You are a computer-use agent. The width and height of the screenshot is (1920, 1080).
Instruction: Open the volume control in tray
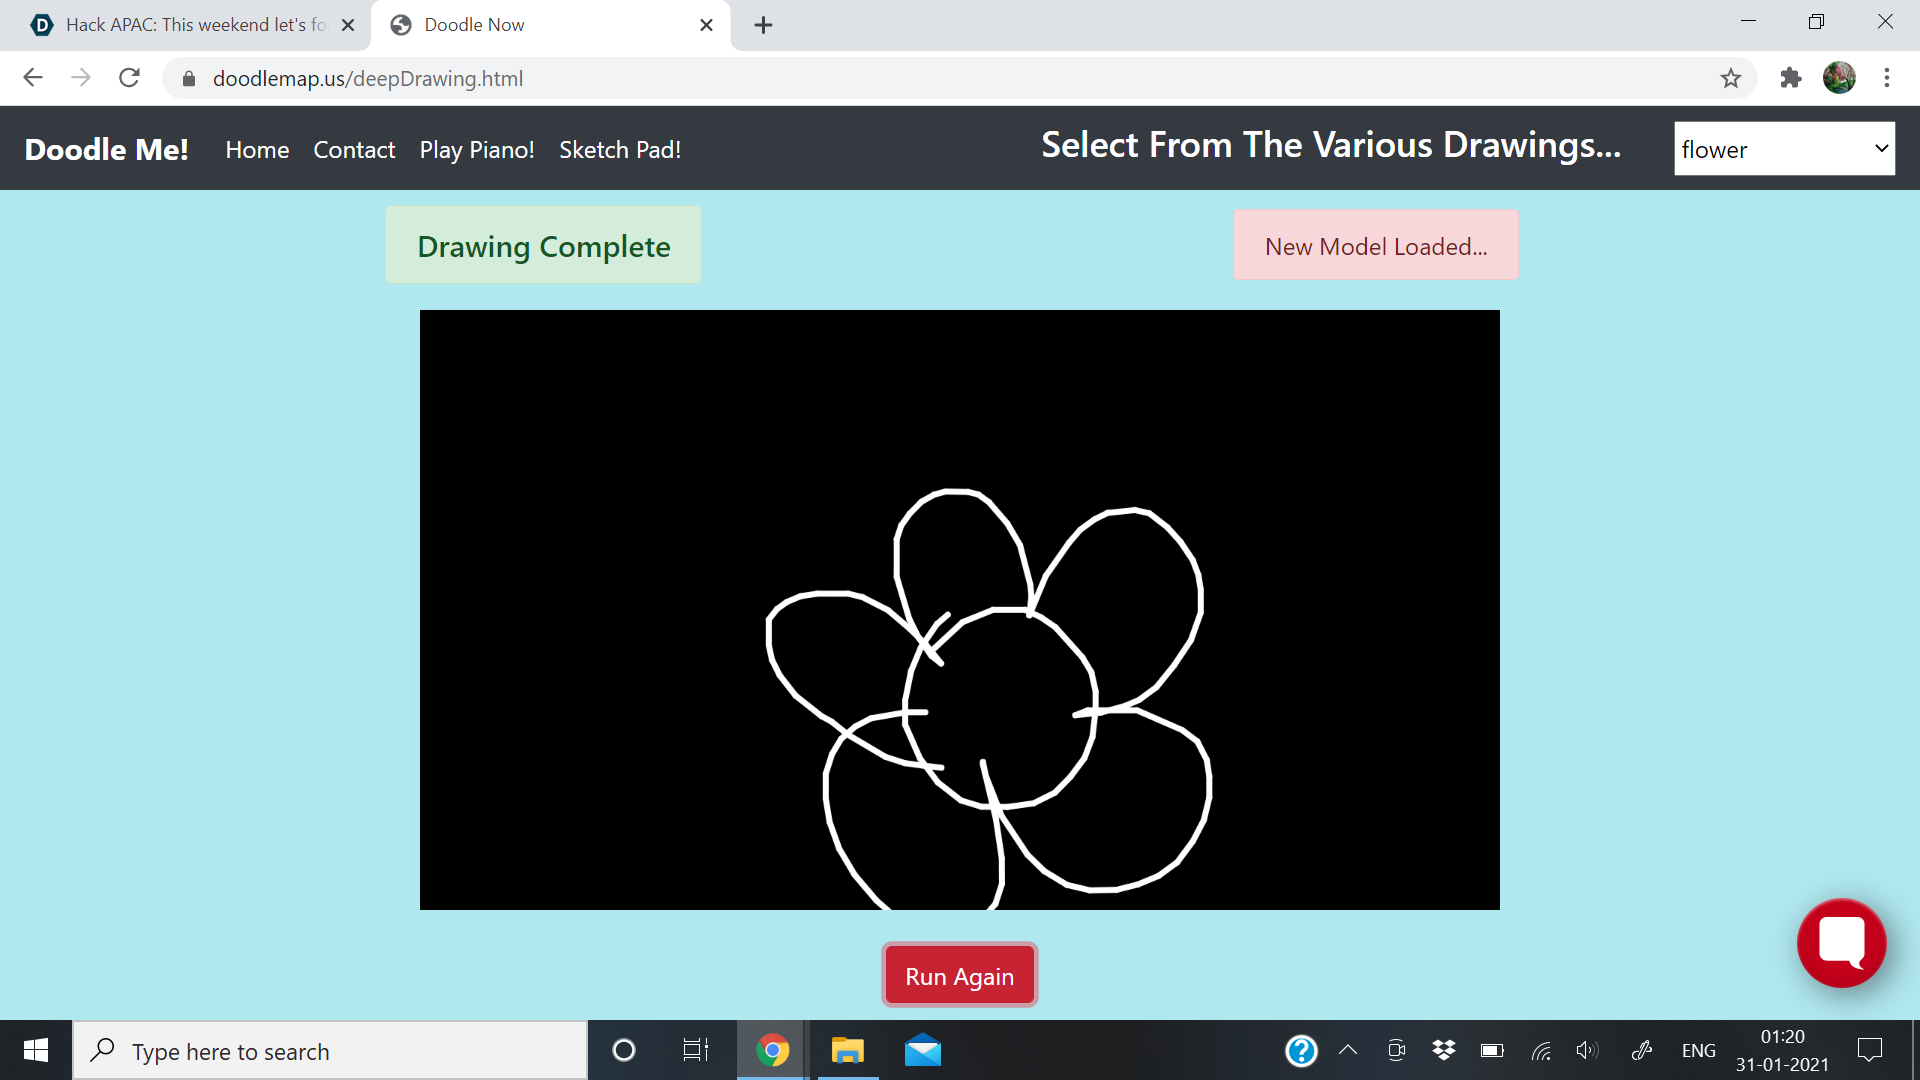(1587, 1050)
